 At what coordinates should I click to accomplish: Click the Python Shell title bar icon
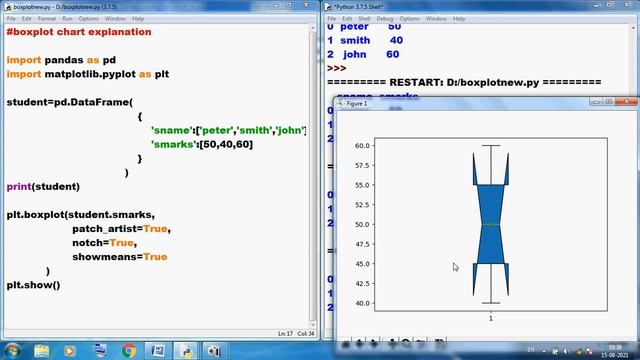pos(329,7)
